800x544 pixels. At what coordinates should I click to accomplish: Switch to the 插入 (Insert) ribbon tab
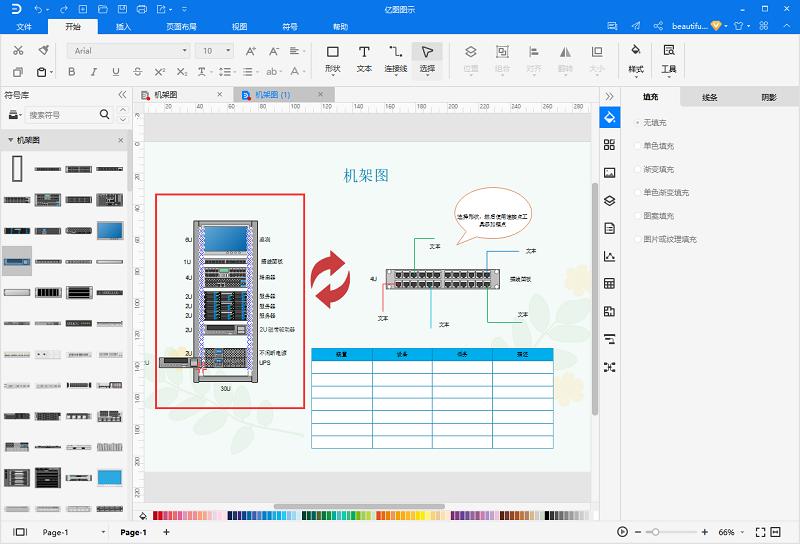click(x=123, y=27)
